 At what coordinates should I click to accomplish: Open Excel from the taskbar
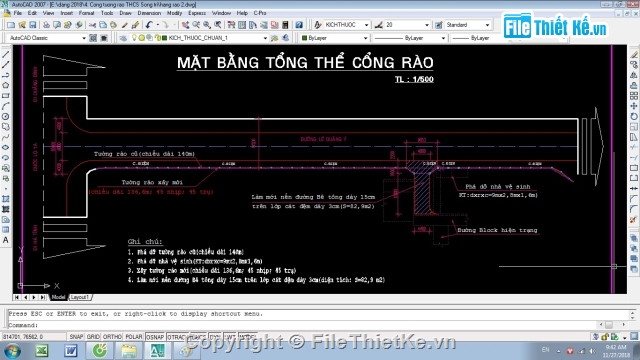[42, 351]
